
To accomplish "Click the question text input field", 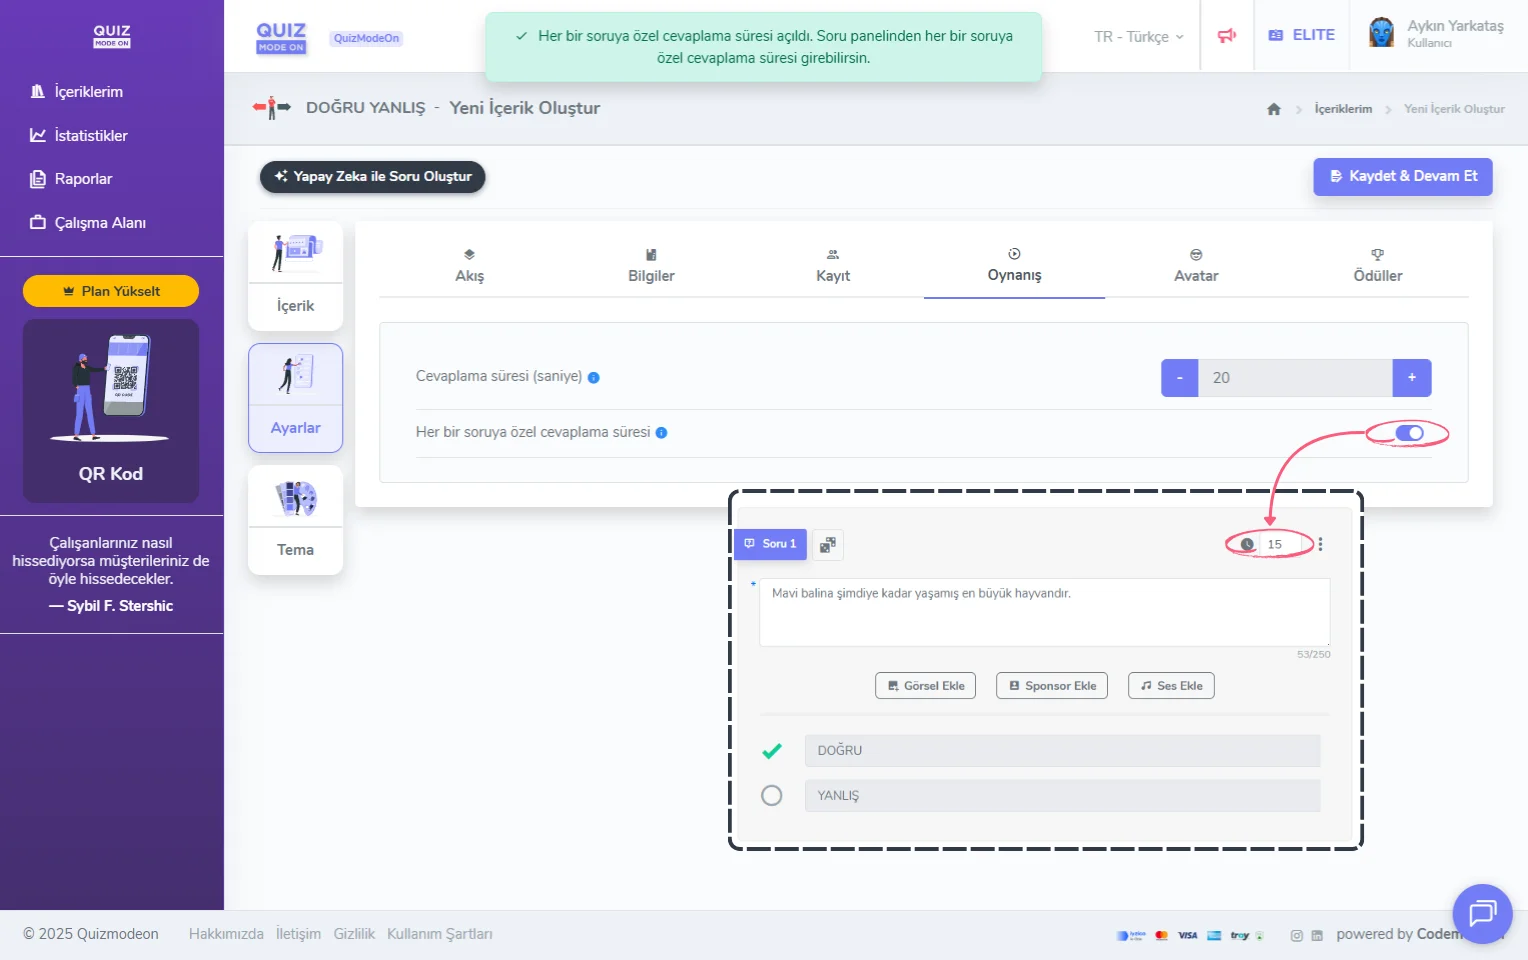I will click(1043, 612).
